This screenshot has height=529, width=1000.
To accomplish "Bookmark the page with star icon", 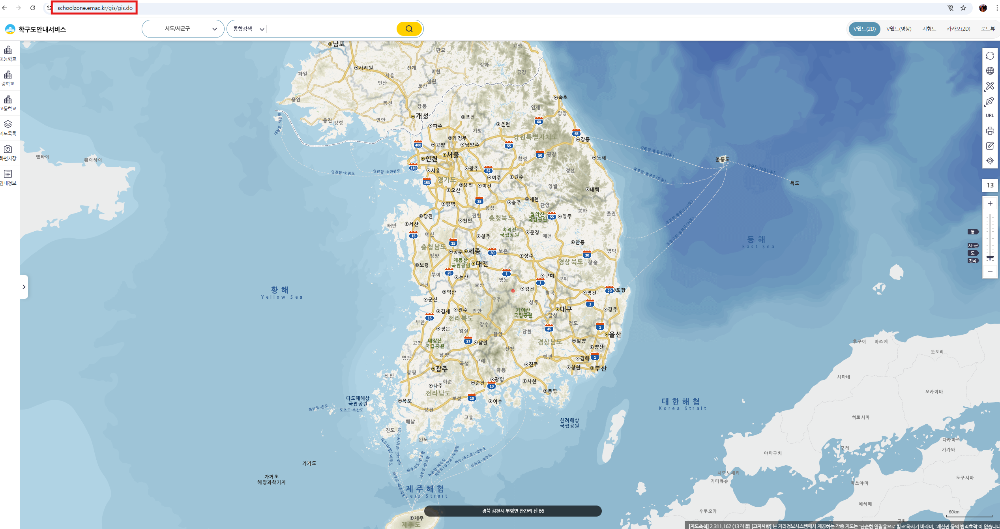I will click(963, 8).
